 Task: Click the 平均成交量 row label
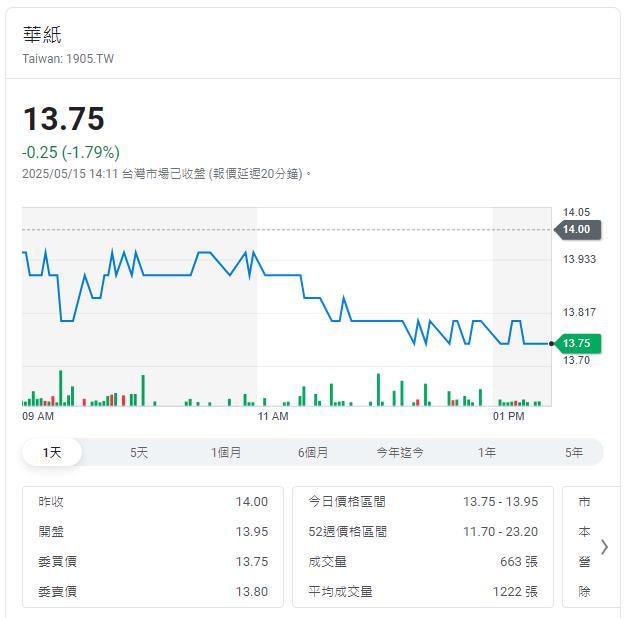tap(340, 592)
